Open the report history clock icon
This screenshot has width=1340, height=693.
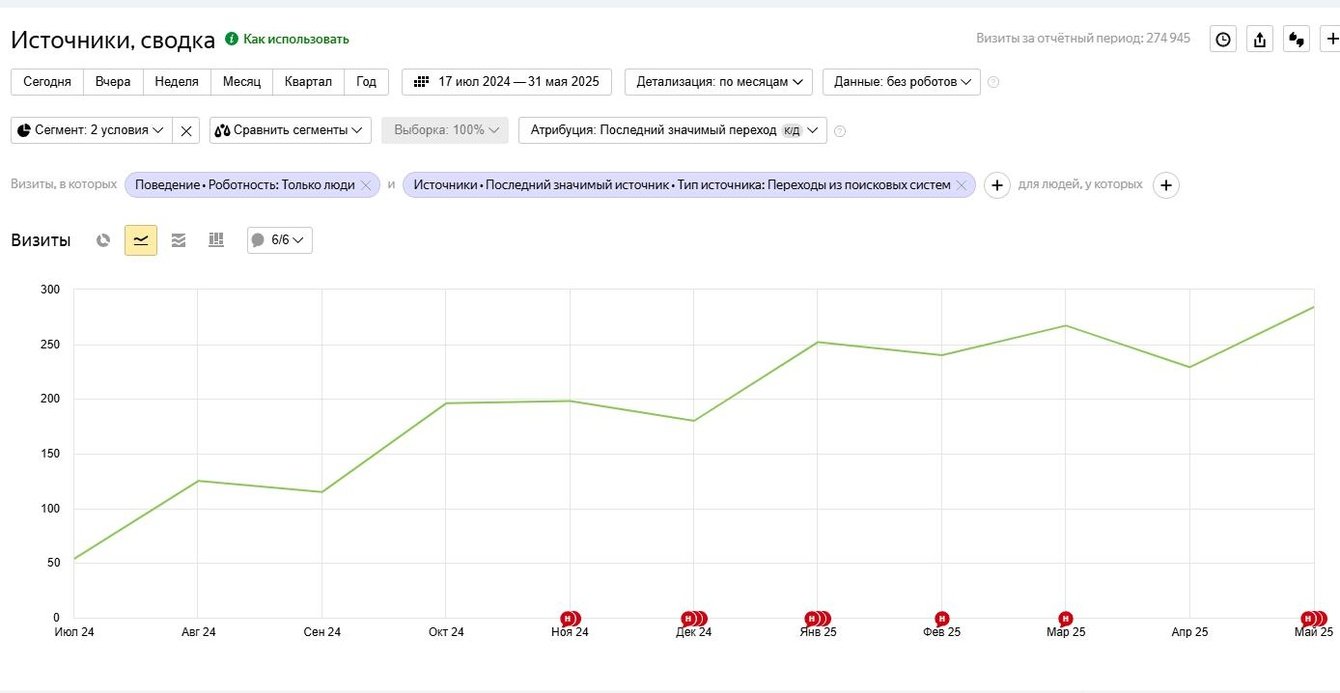(1223, 39)
